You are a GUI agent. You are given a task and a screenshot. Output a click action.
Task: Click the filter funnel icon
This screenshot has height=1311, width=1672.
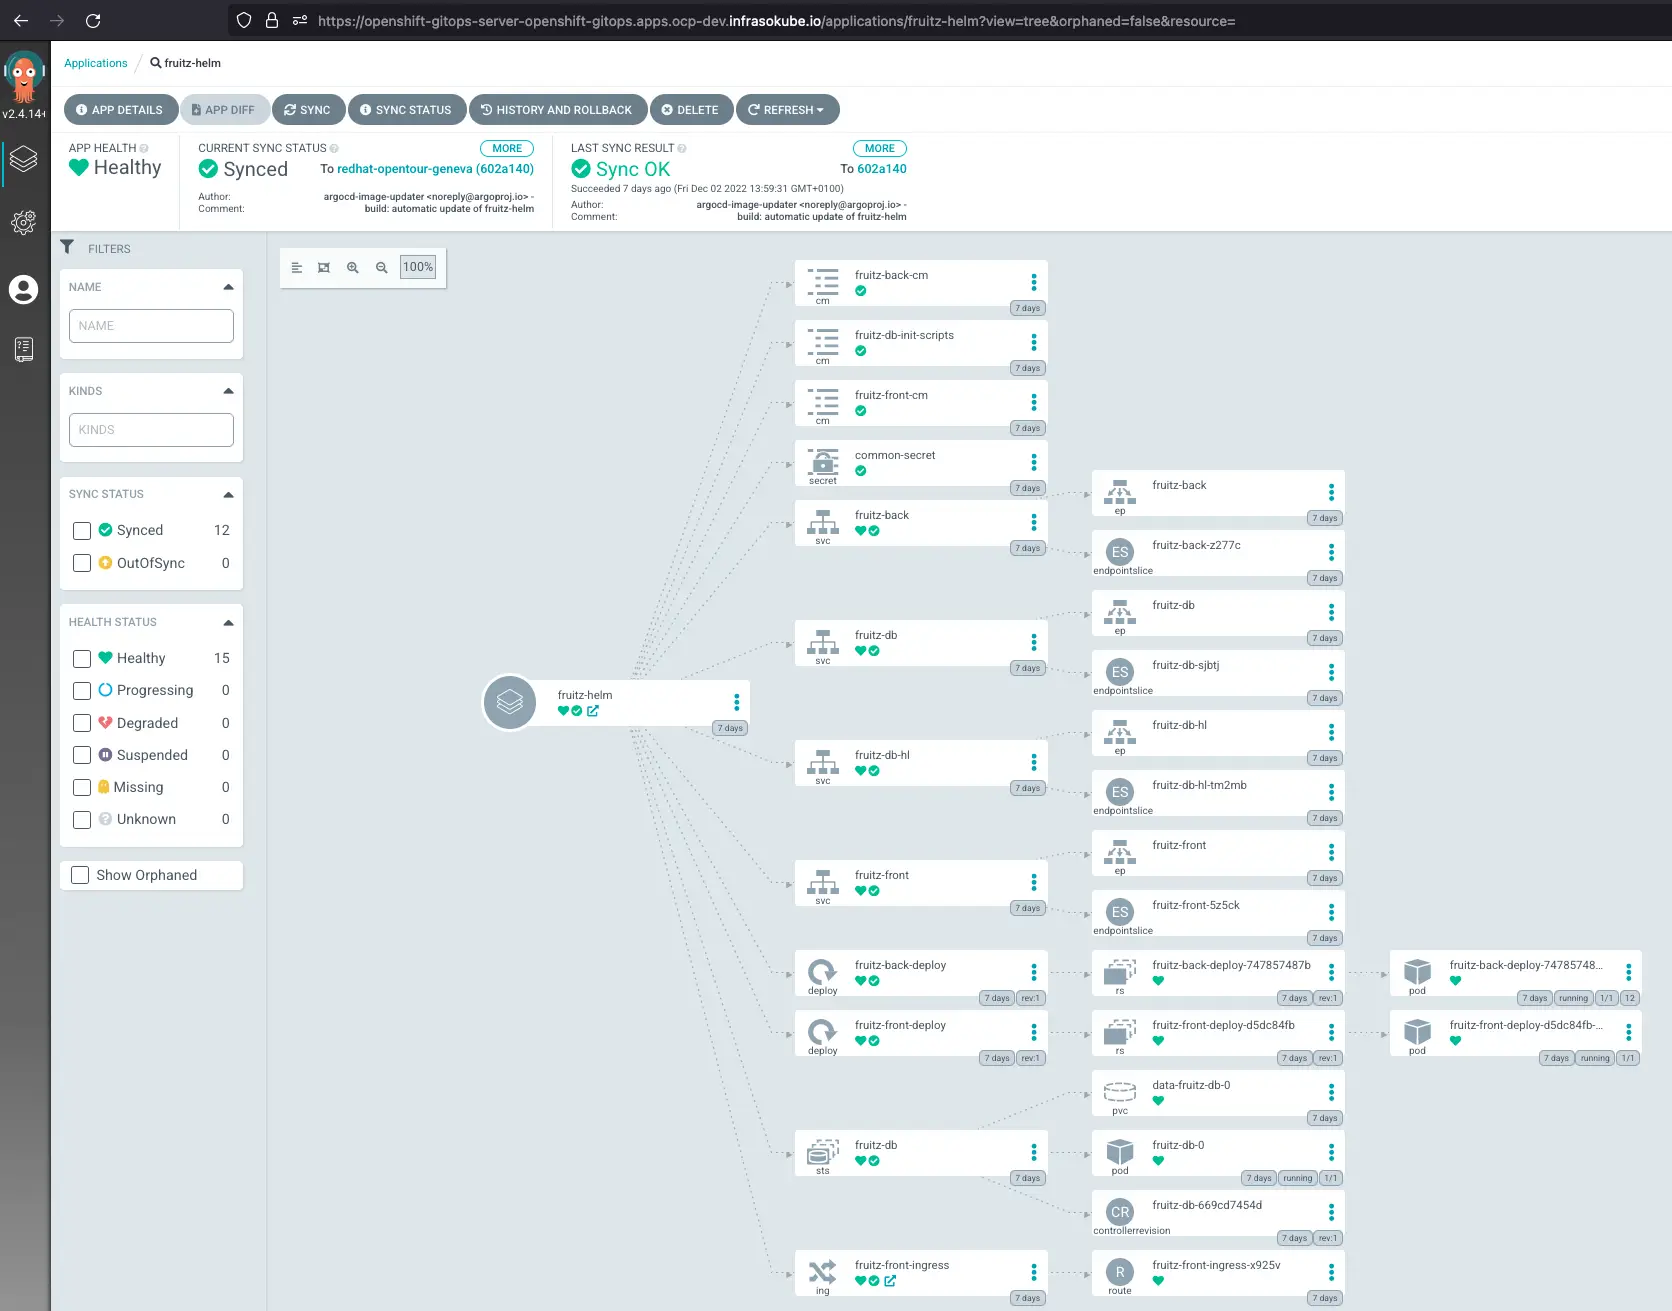pos(67,247)
